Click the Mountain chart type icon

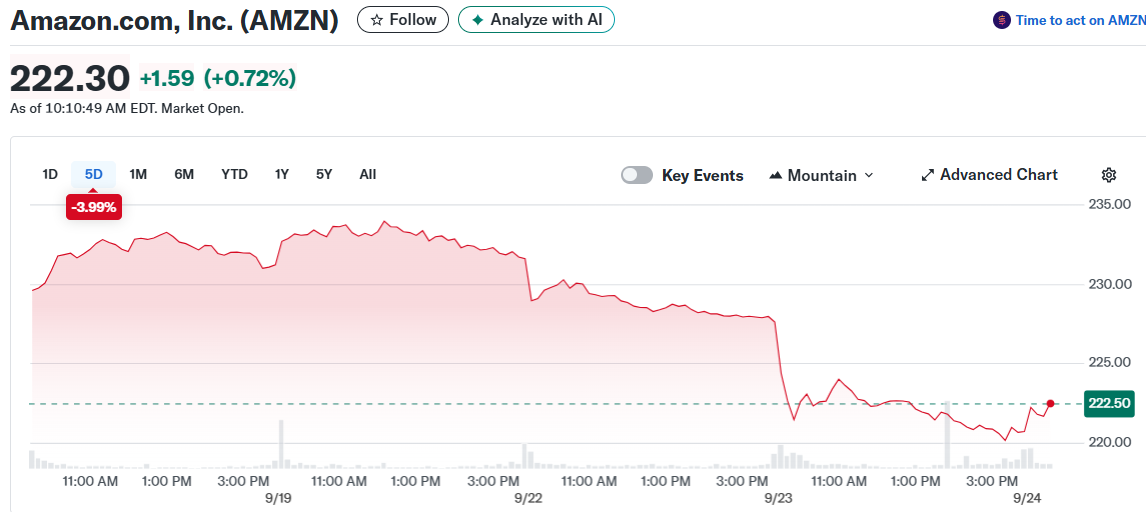775,176
